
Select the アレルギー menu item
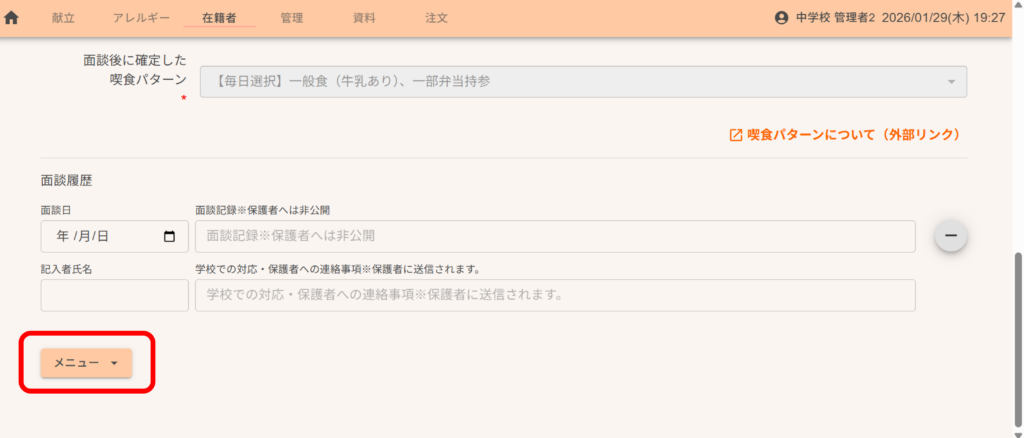[141, 18]
